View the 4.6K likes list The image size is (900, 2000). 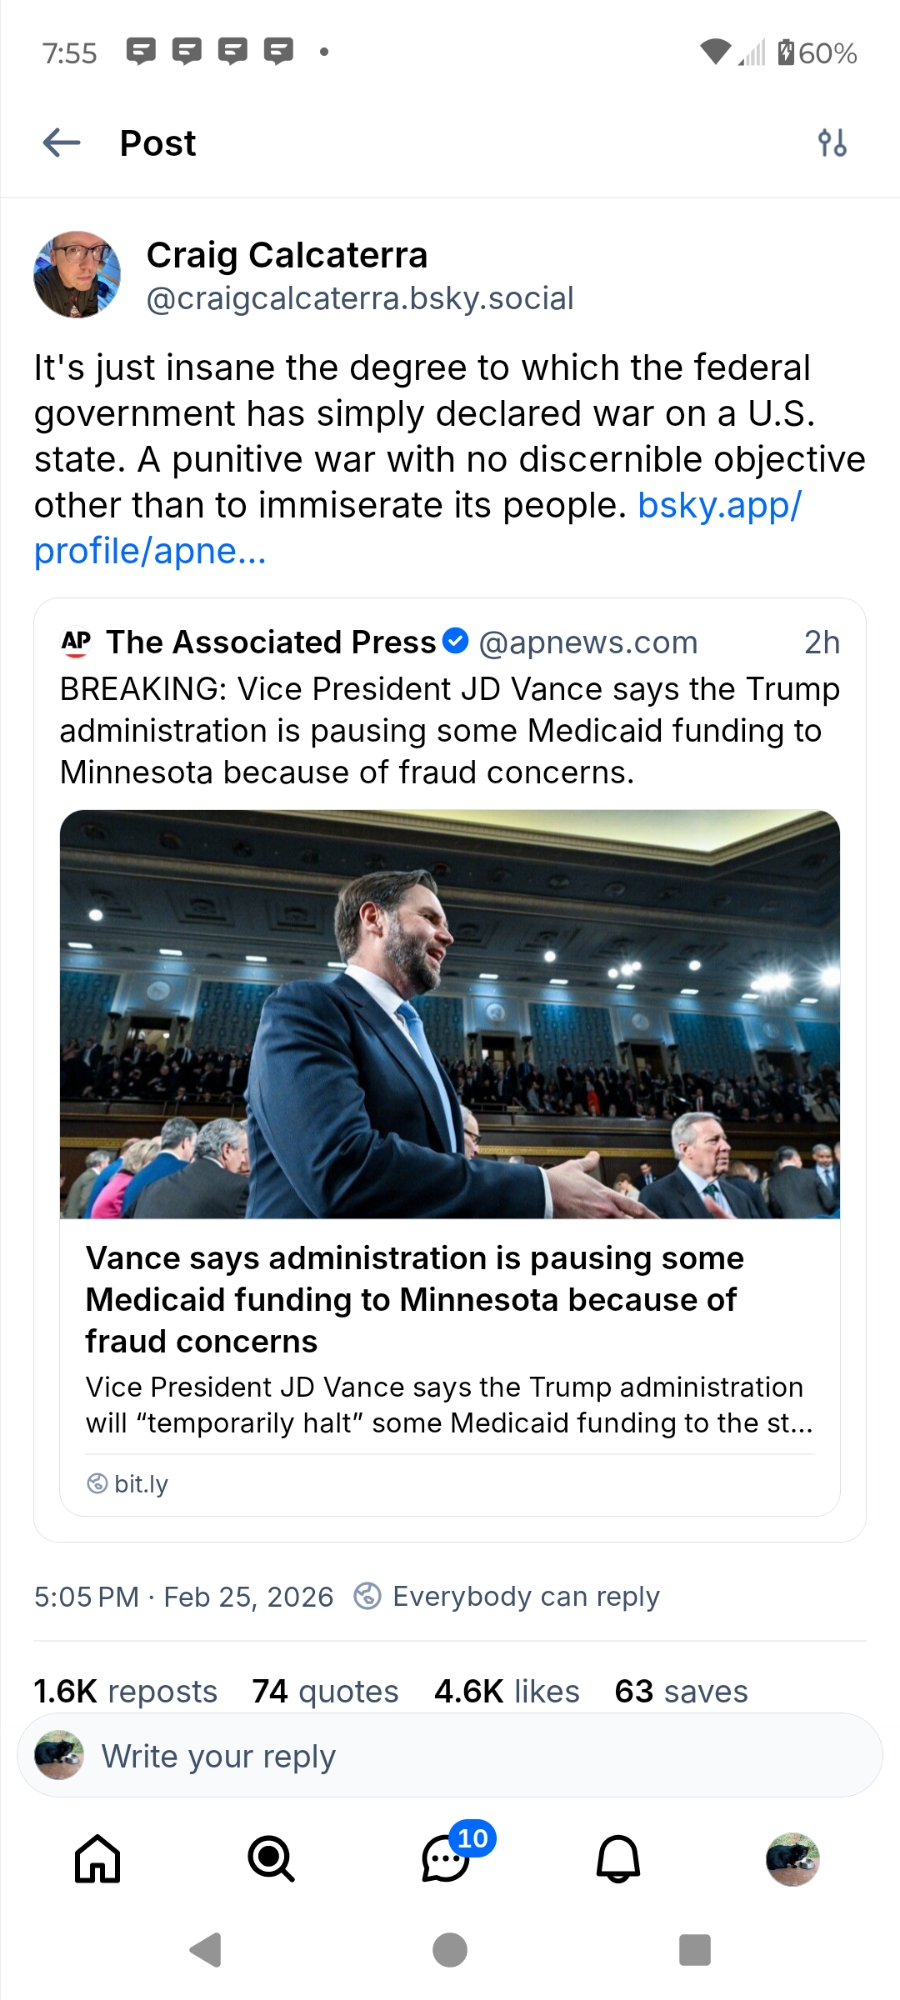point(507,1691)
